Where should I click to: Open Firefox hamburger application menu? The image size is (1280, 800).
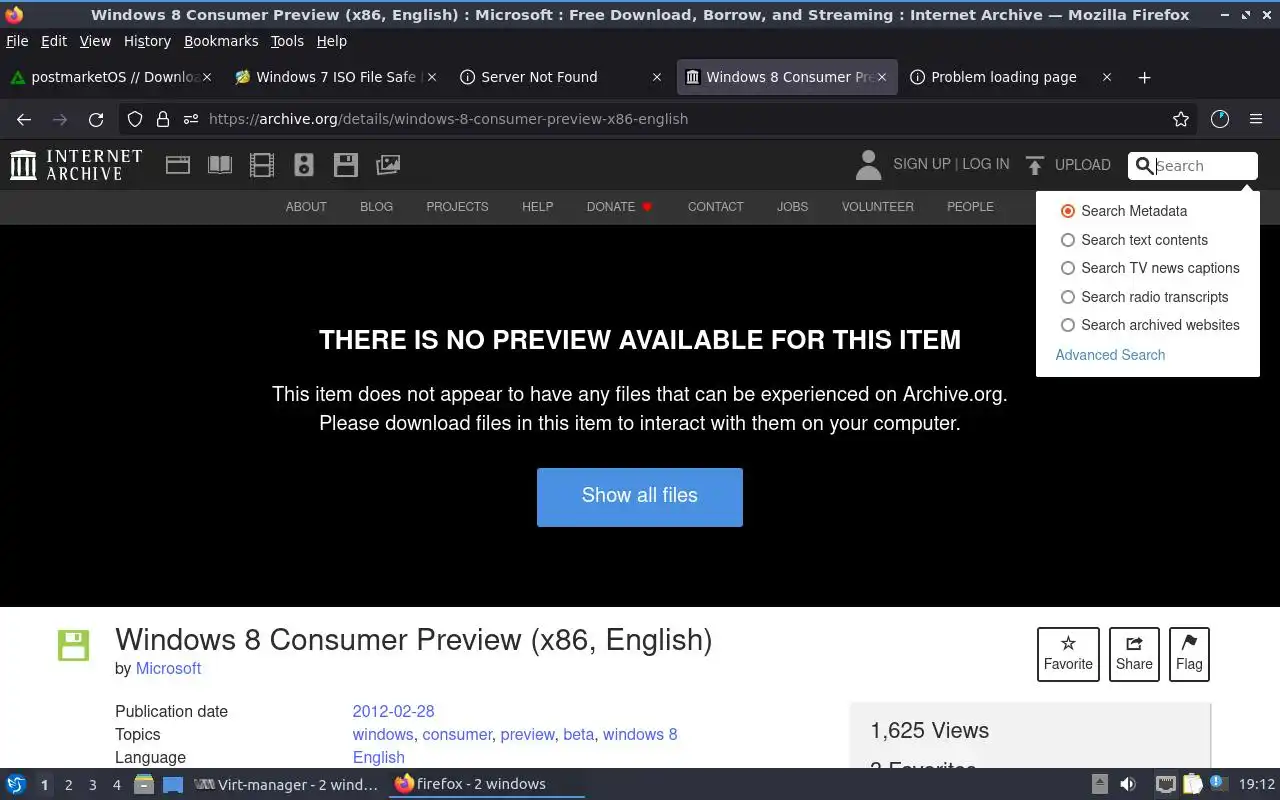coord(1256,119)
